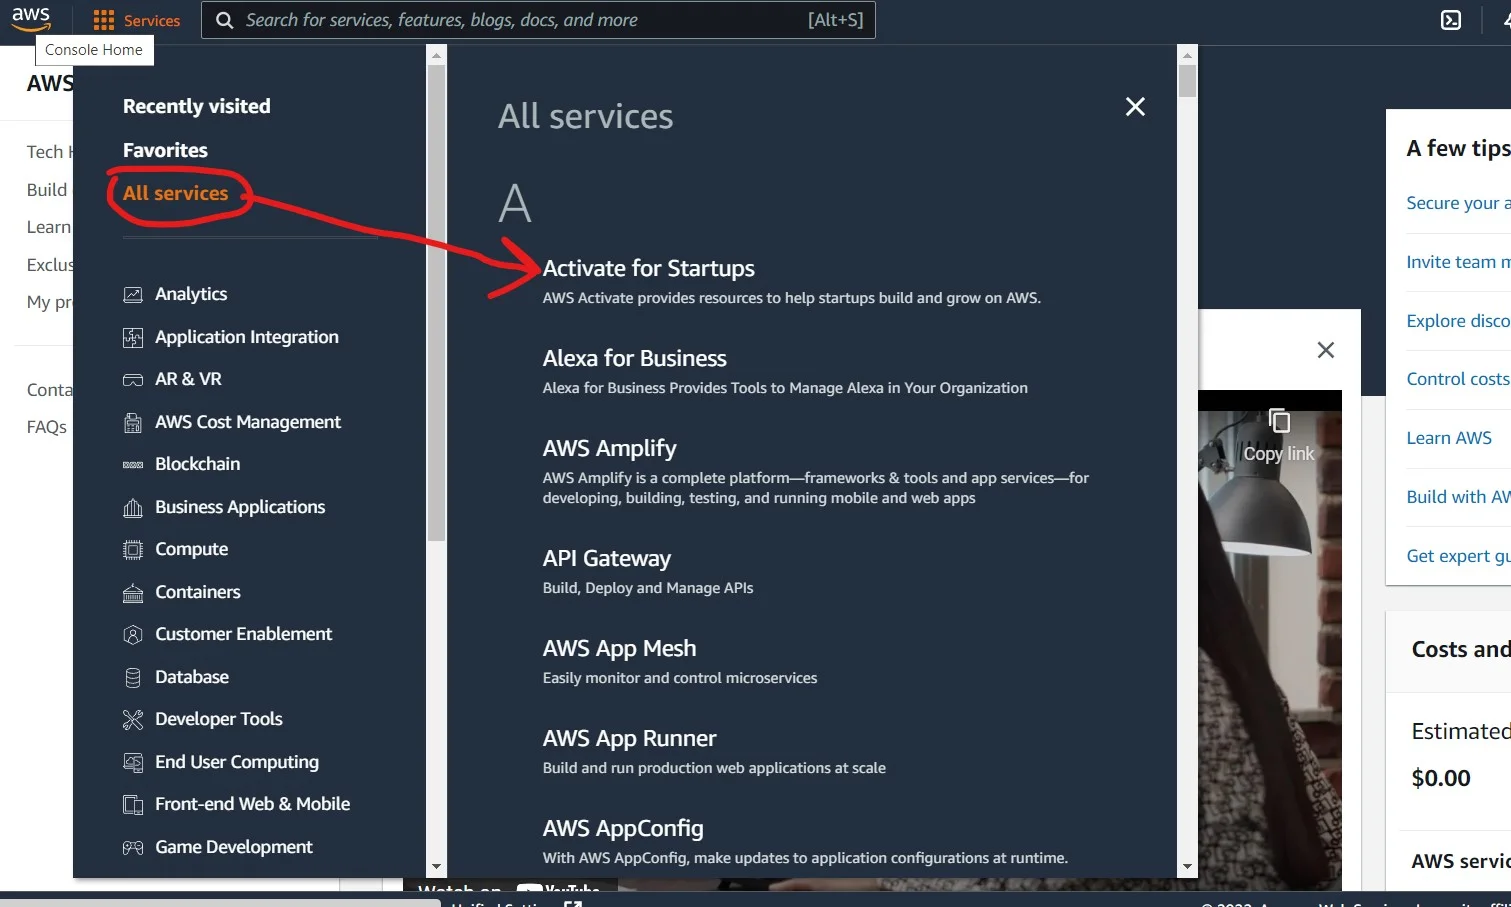Click the Containers category icon
This screenshot has height=907, width=1511.
point(133,592)
